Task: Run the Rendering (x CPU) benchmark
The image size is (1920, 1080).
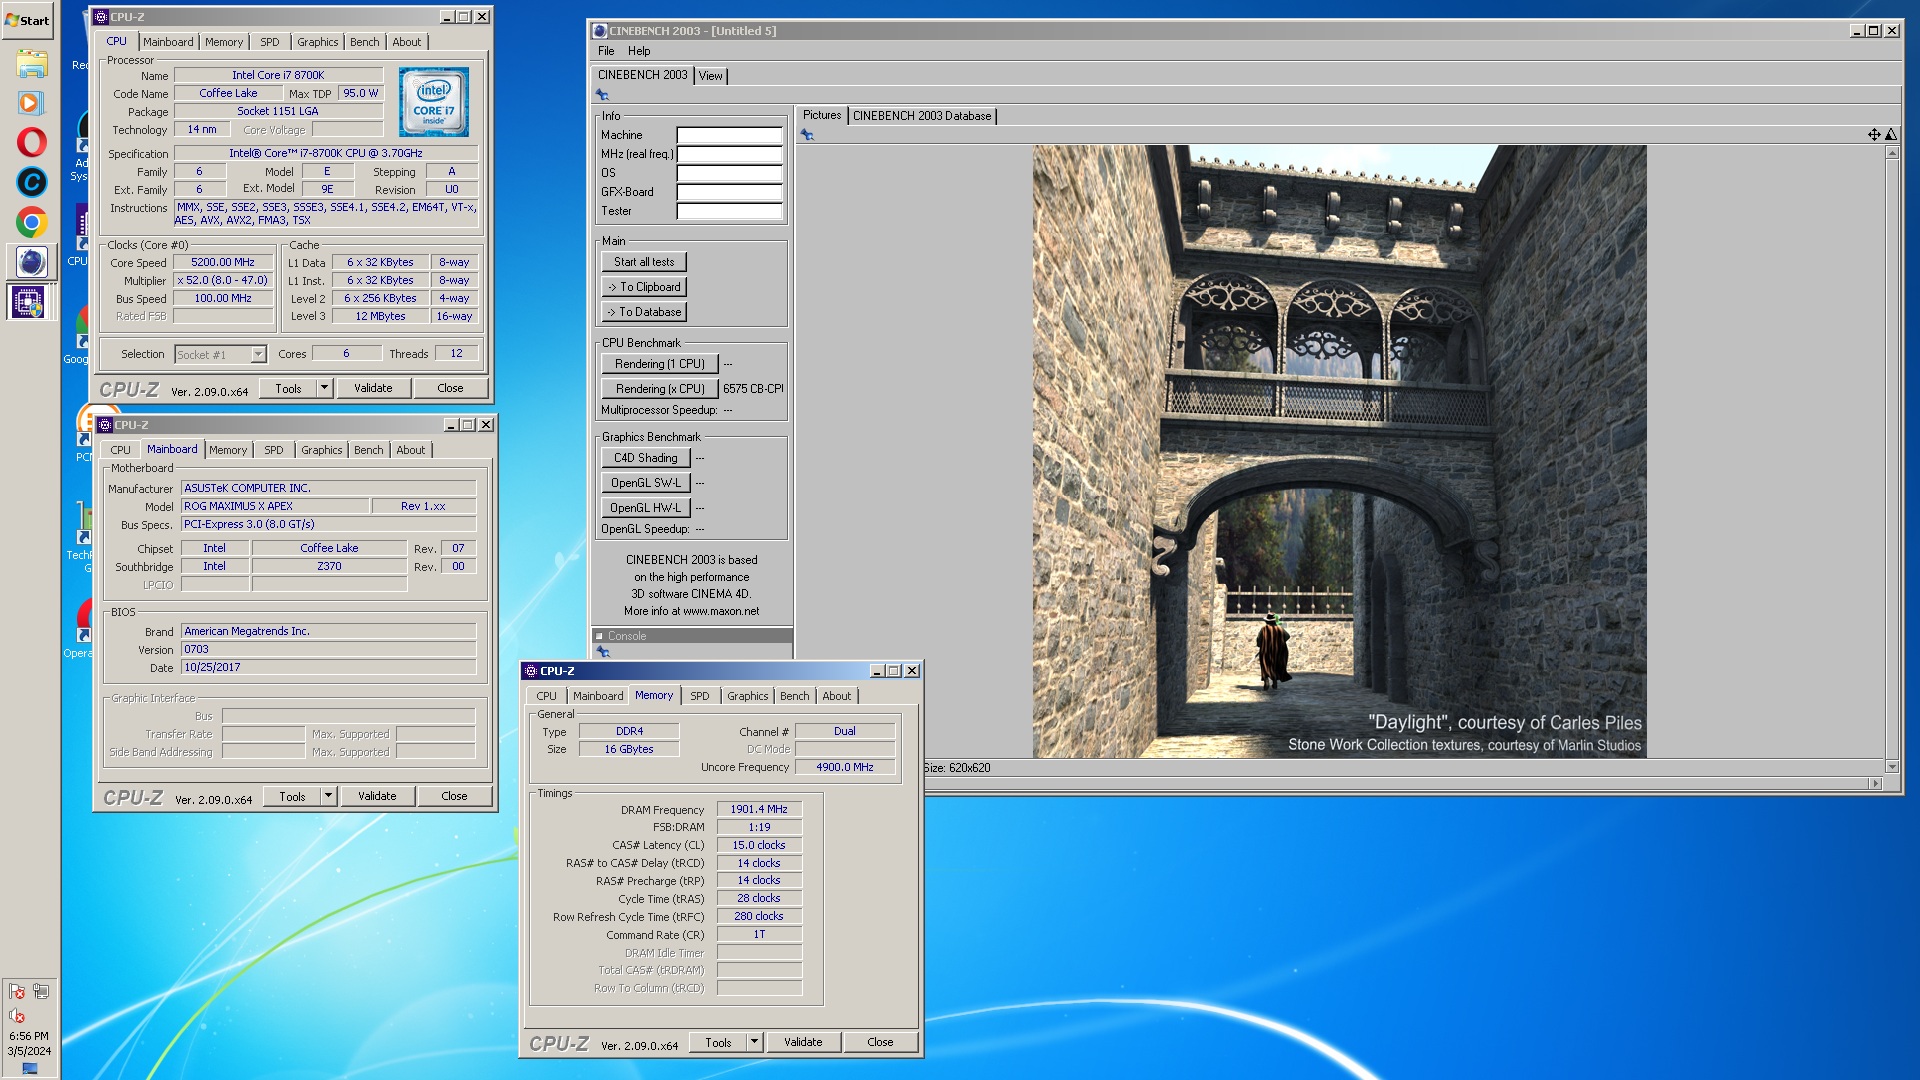Action: [x=660, y=389]
